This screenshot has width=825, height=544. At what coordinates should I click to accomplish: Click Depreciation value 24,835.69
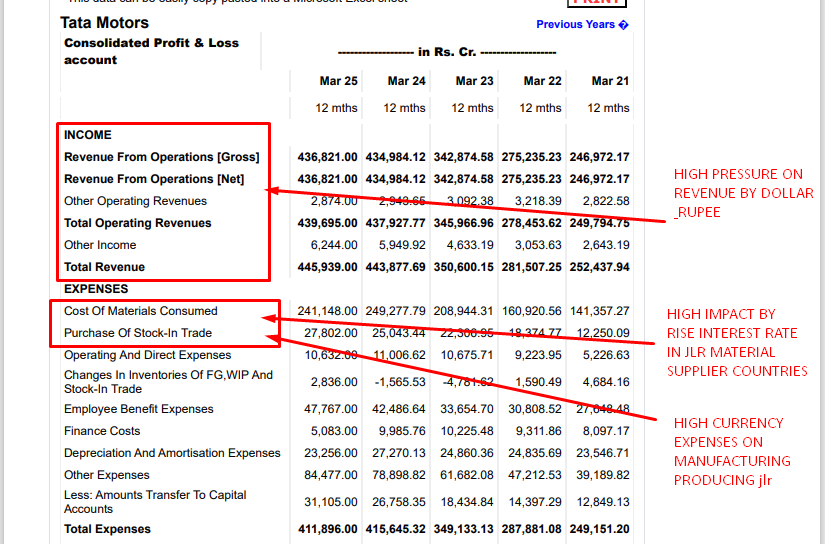[535, 453]
